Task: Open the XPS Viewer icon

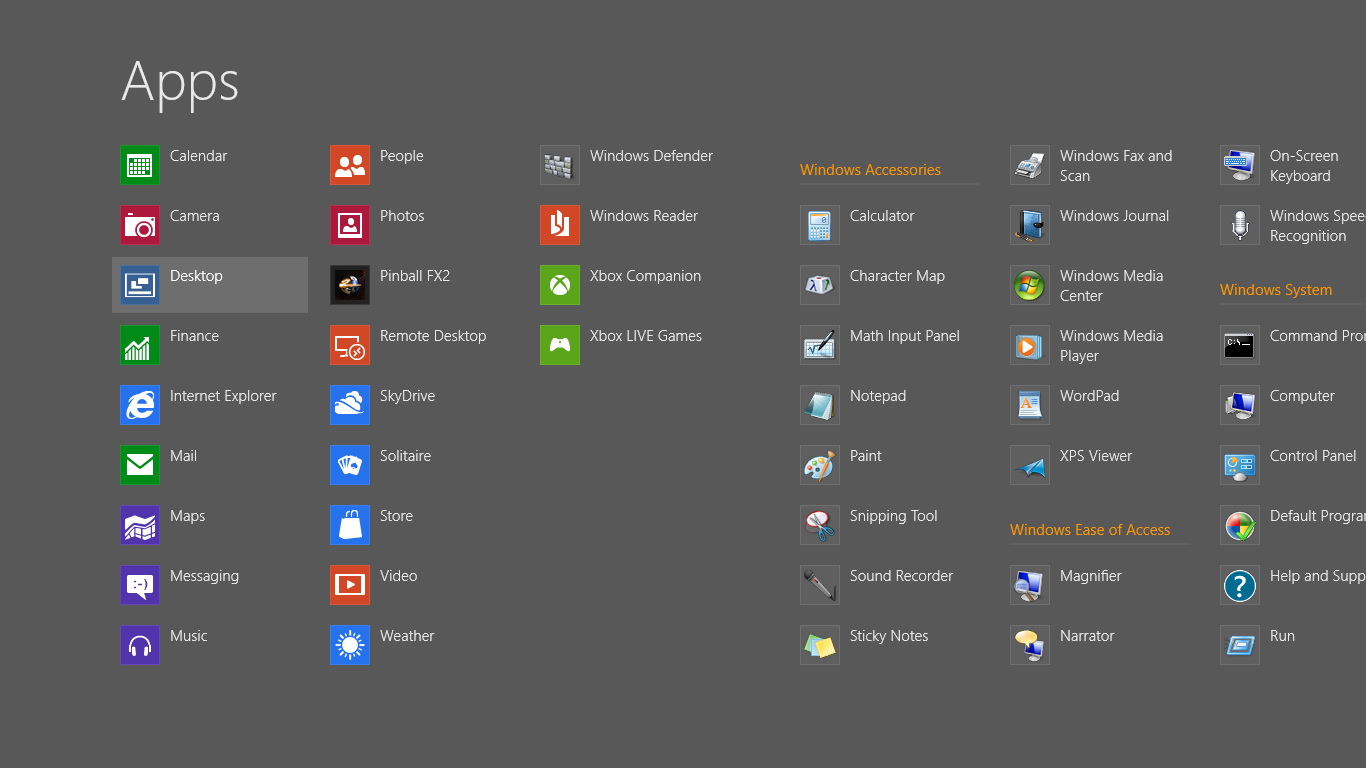Action: click(x=1030, y=465)
